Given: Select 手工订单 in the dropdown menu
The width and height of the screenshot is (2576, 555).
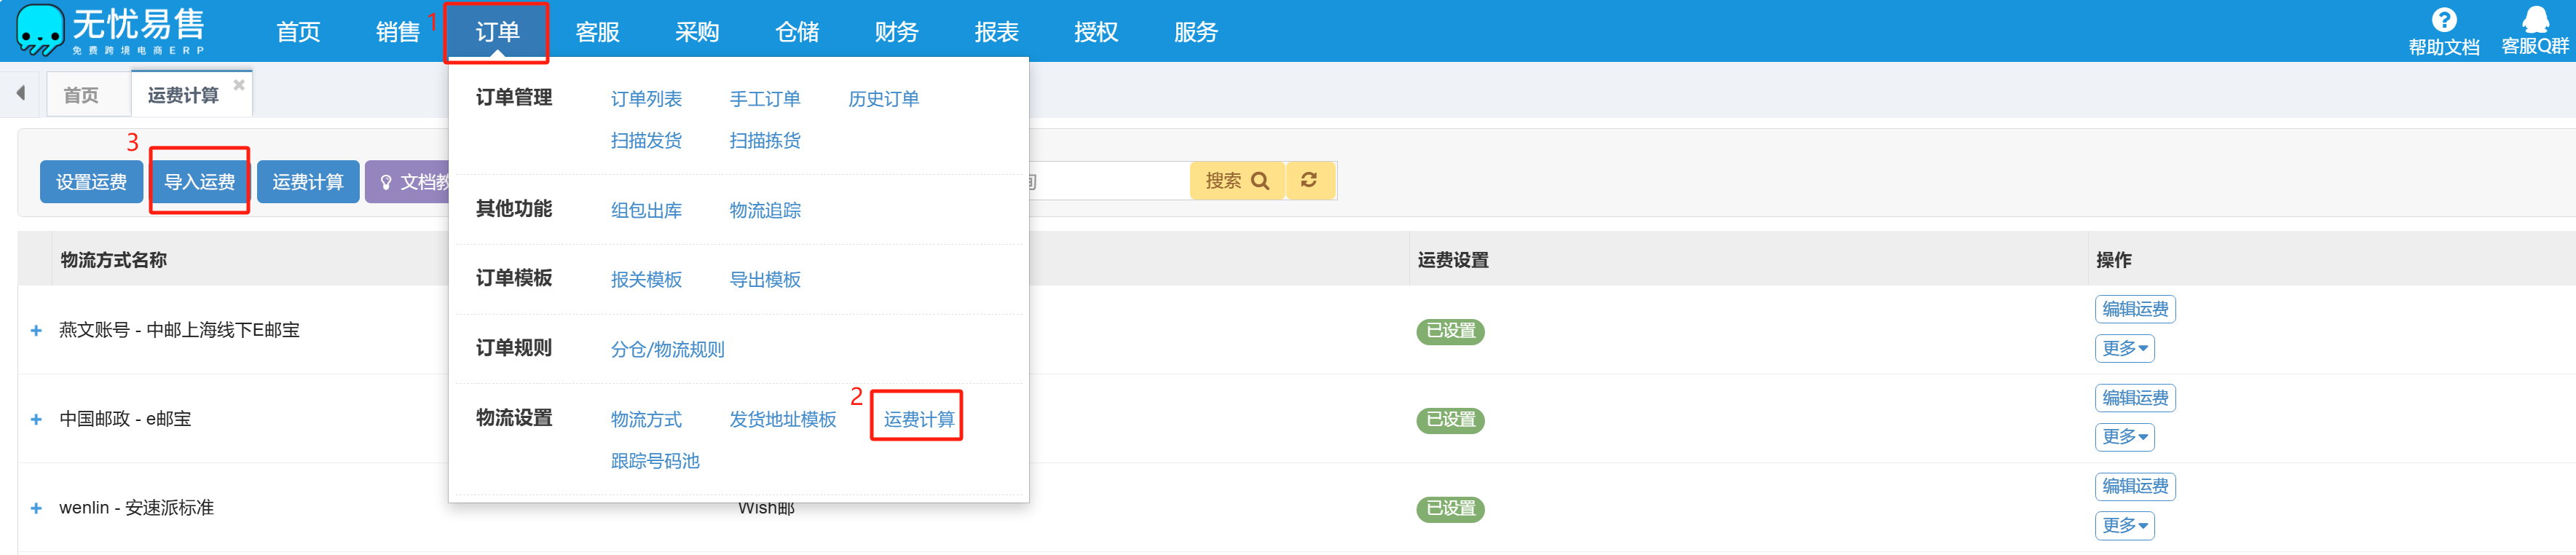Looking at the screenshot, I should tap(765, 99).
